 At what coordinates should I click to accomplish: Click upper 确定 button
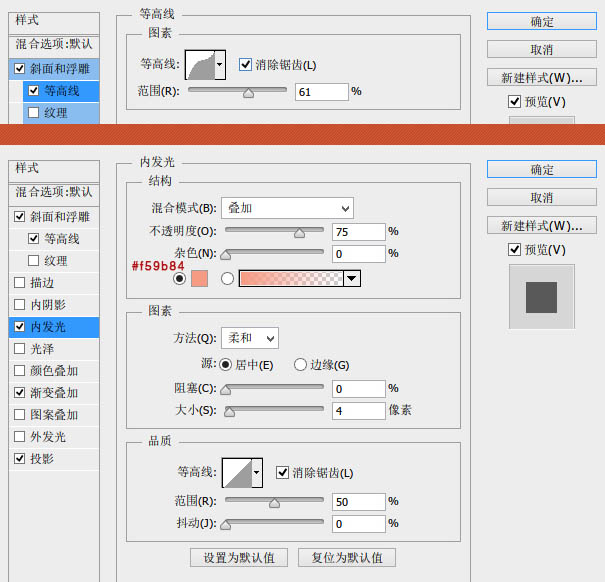[x=542, y=21]
